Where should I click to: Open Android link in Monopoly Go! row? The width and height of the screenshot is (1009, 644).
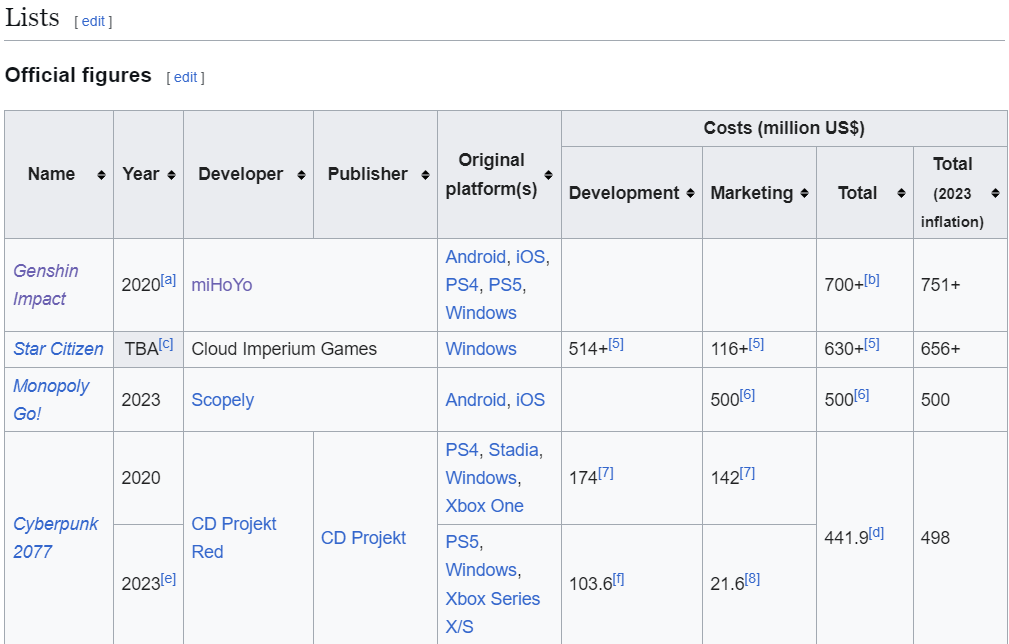476,400
